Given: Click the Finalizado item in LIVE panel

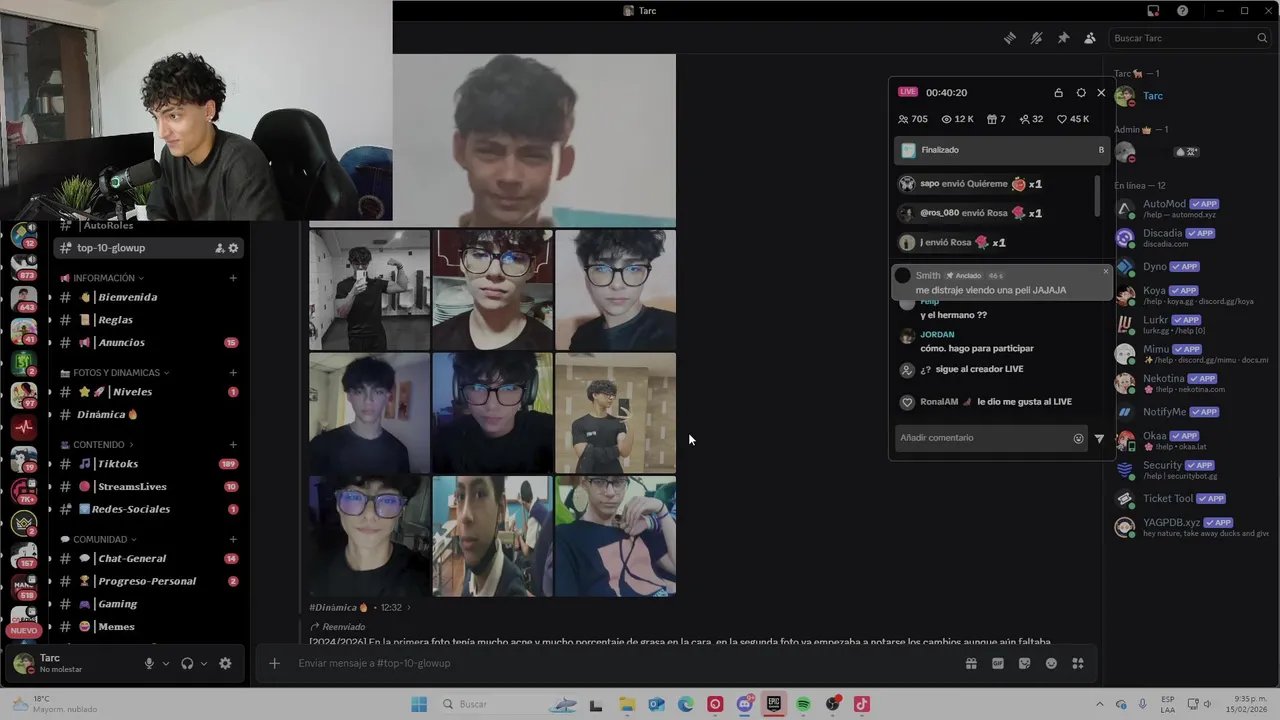Looking at the screenshot, I should (x=1002, y=150).
